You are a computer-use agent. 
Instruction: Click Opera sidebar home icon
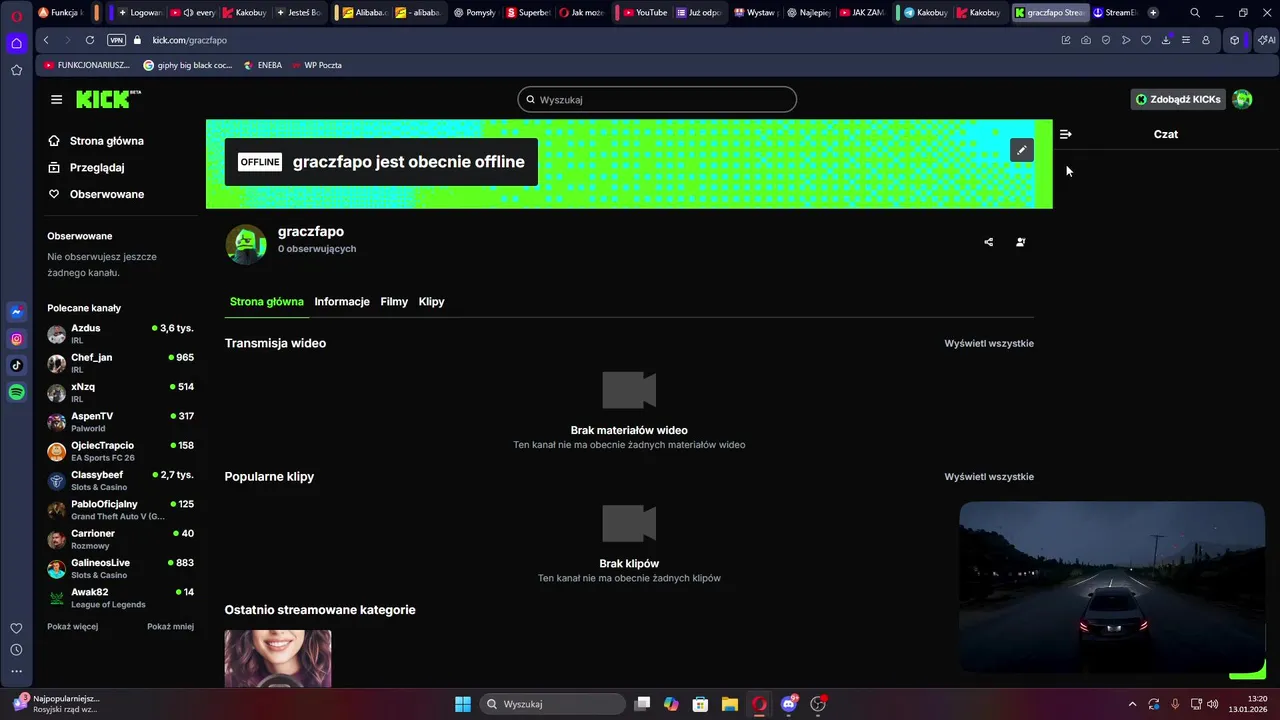click(17, 43)
